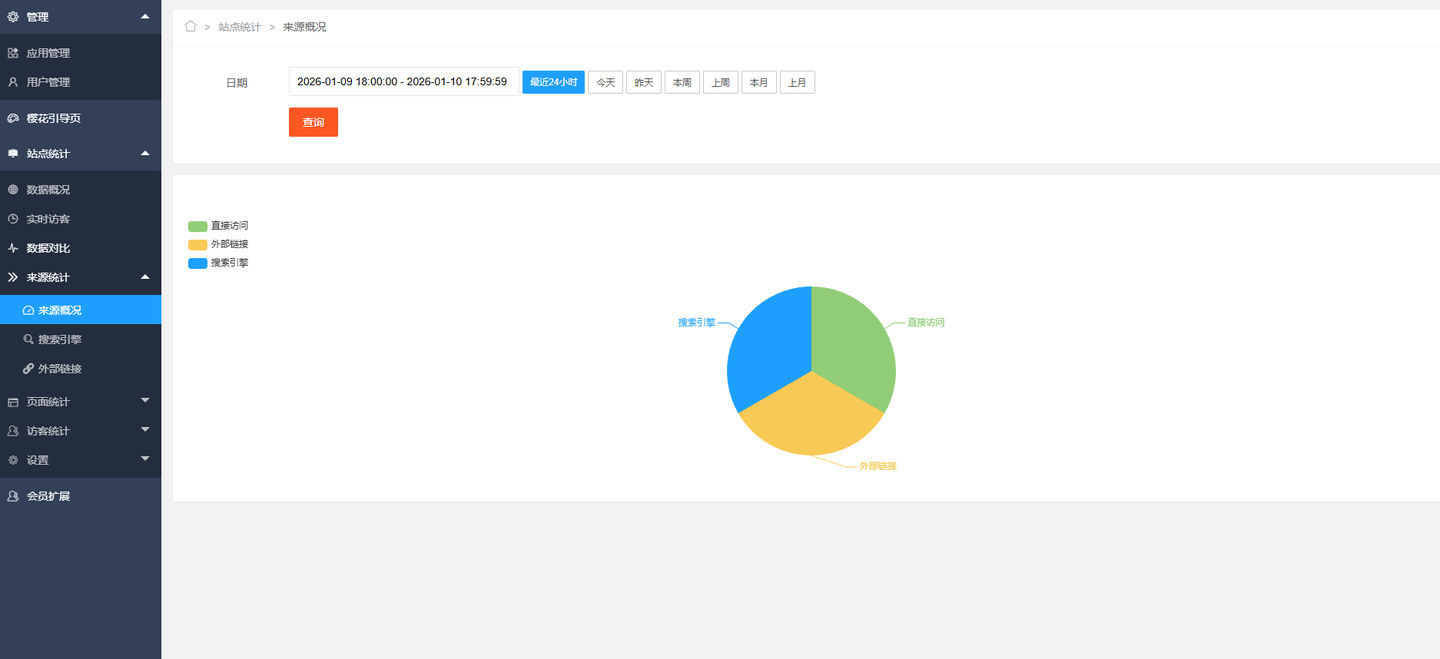This screenshot has height=659, width=1440.
Task: Open 应用管理 via its sidebar icon
Action: tap(13, 53)
